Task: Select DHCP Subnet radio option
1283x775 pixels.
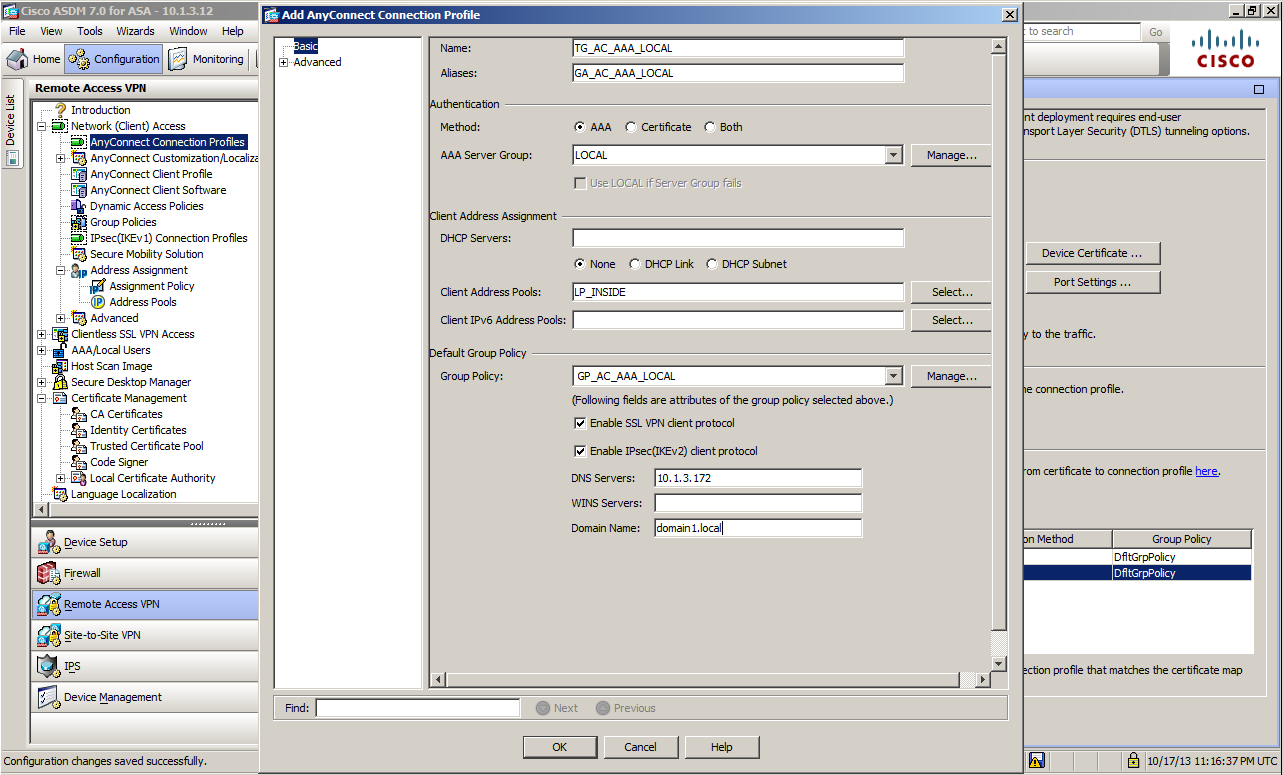Action: [712, 264]
